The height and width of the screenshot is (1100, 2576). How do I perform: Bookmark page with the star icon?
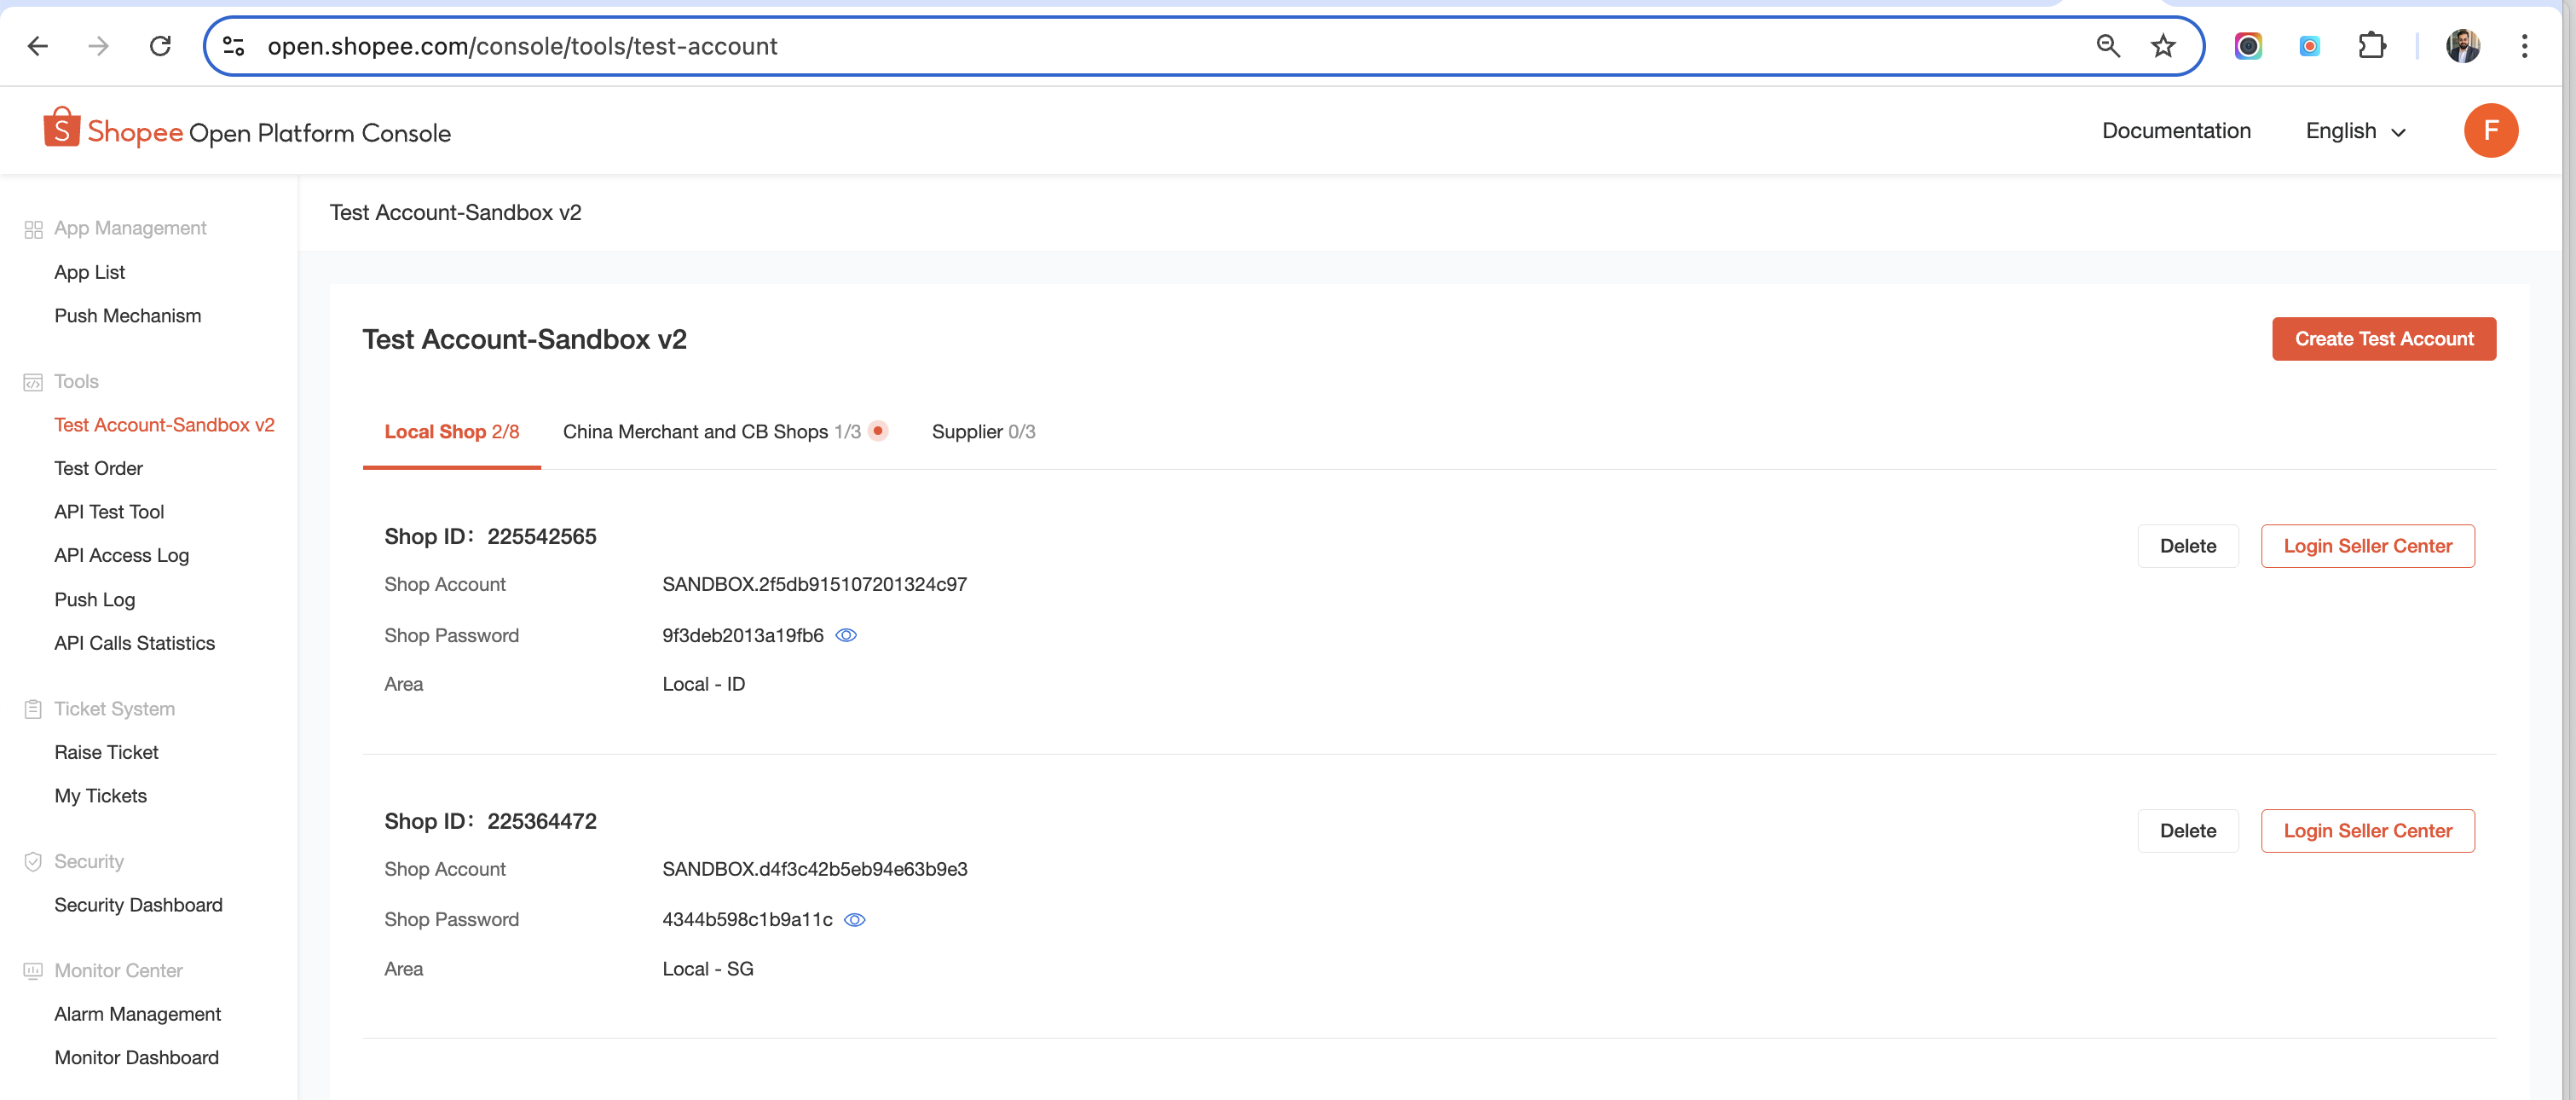[x=2163, y=46]
